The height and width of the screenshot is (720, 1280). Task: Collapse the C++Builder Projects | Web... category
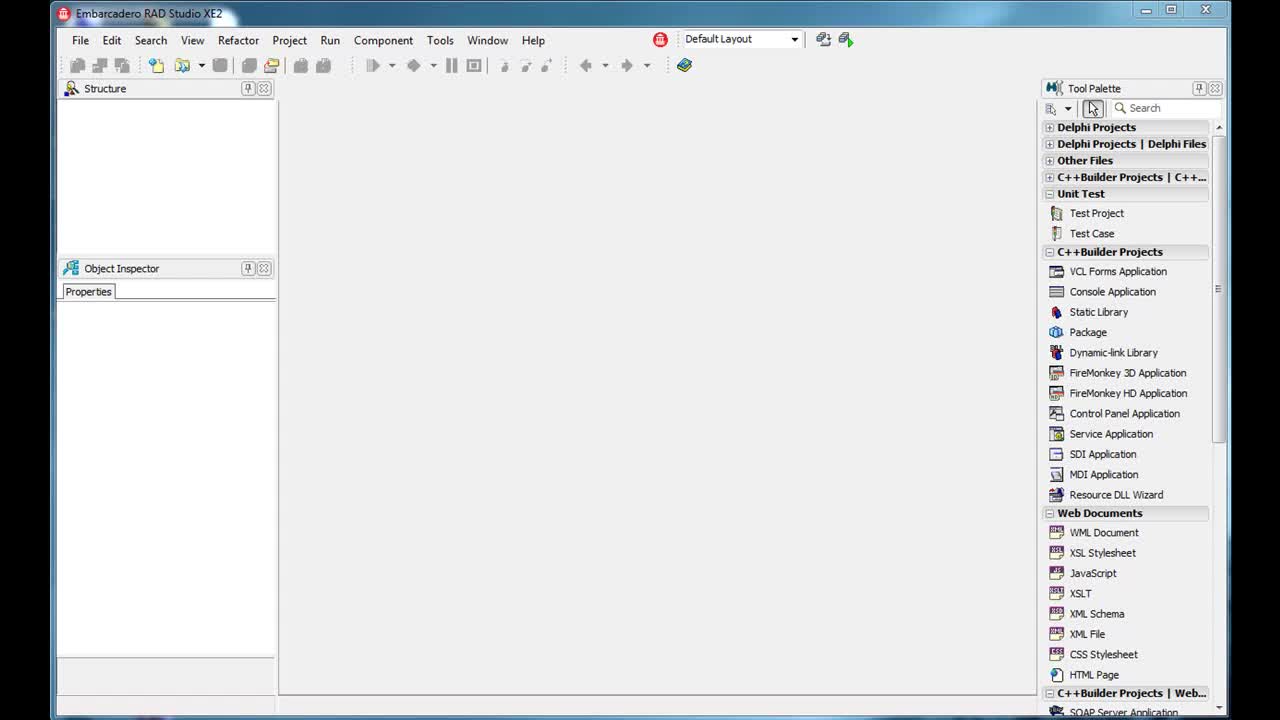1050,693
